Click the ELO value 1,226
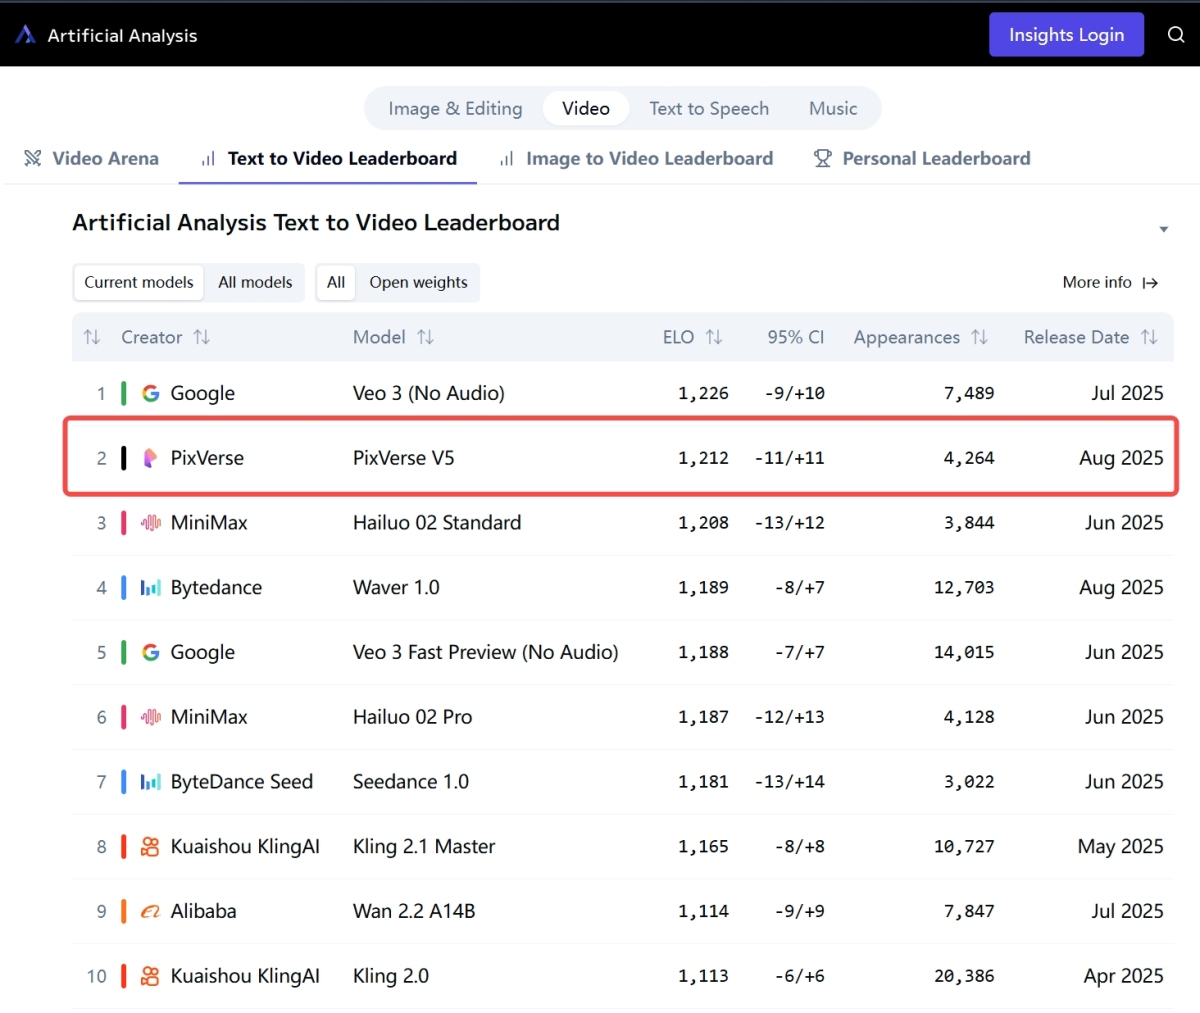Screen dimensions: 1200x1013 click(703, 393)
